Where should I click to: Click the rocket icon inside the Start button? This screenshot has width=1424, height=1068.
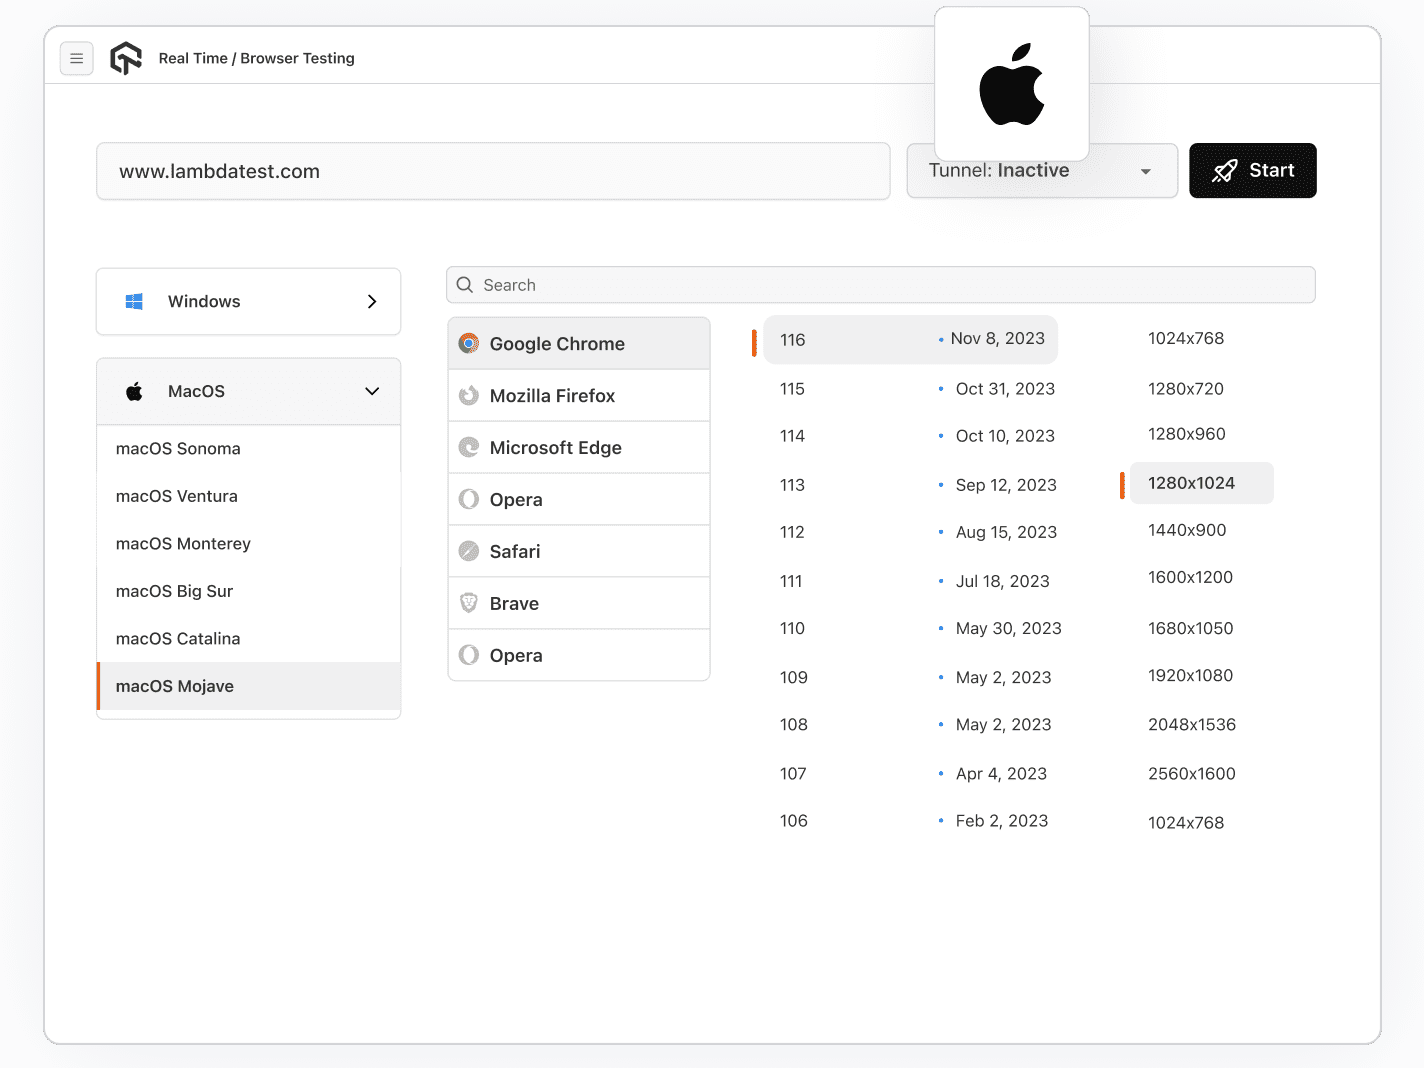click(x=1224, y=170)
